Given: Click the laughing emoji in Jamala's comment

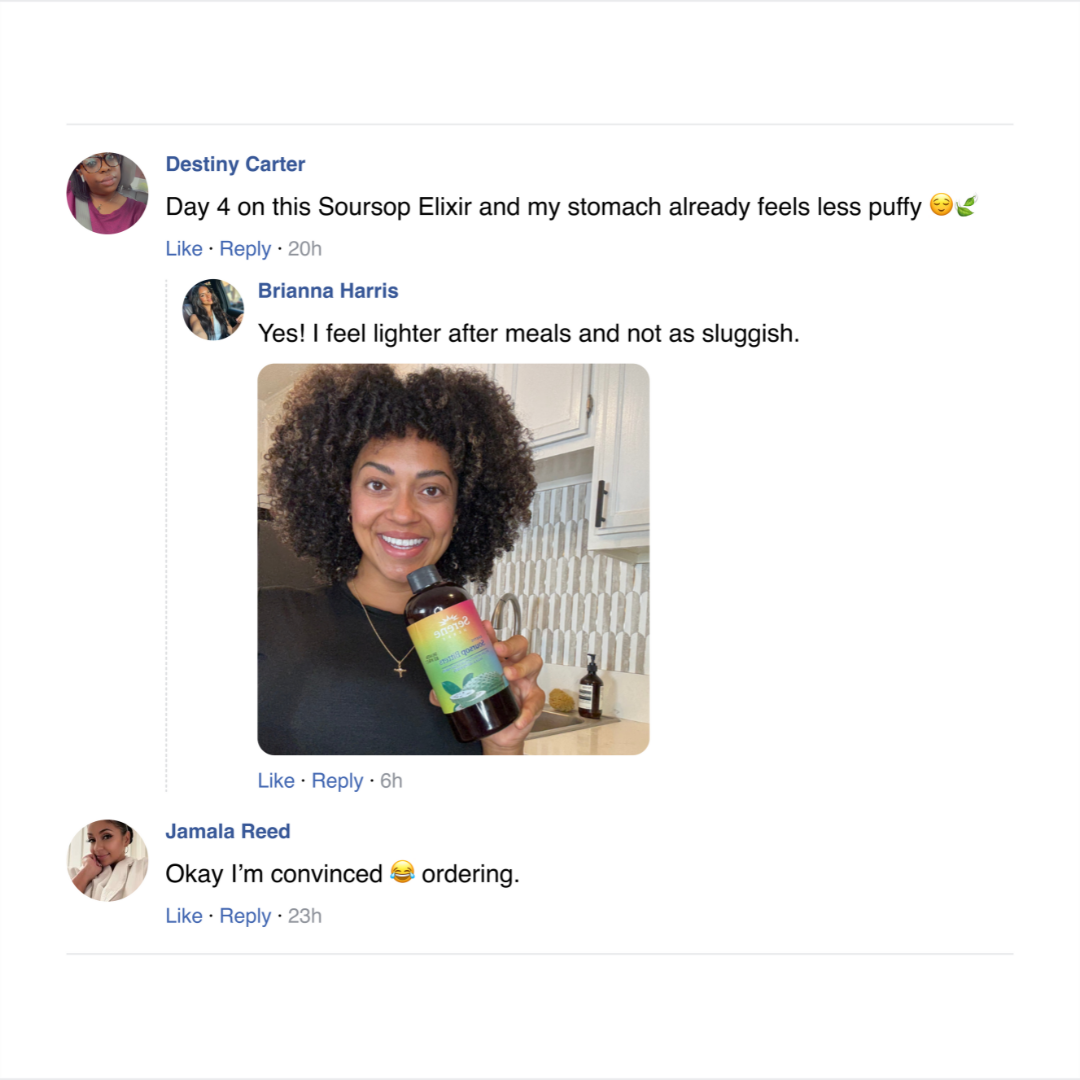Looking at the screenshot, I should (x=402, y=873).
